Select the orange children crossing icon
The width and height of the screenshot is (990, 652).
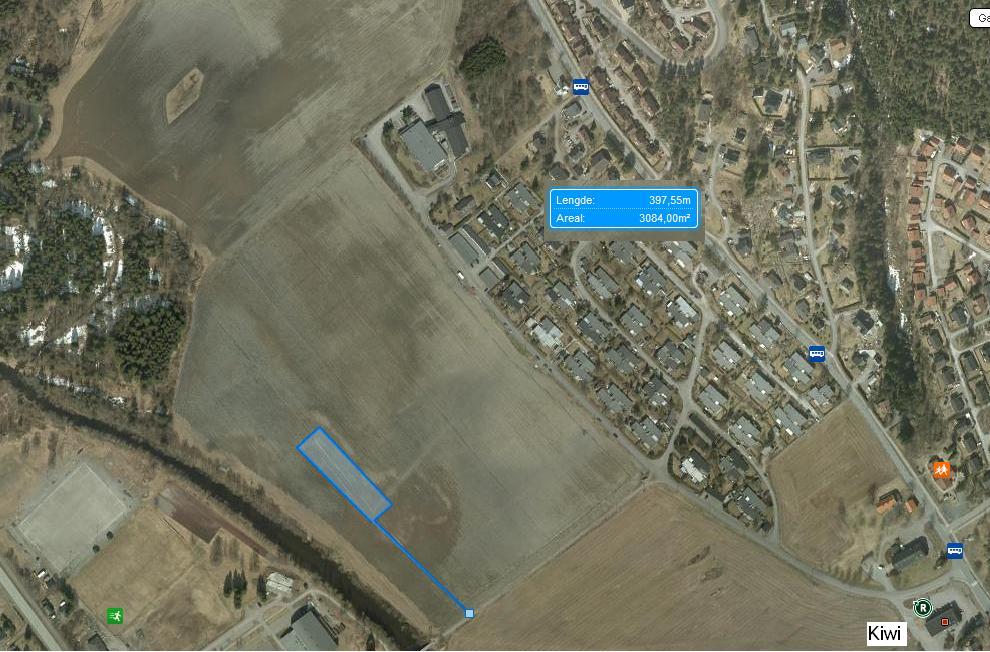(x=941, y=470)
